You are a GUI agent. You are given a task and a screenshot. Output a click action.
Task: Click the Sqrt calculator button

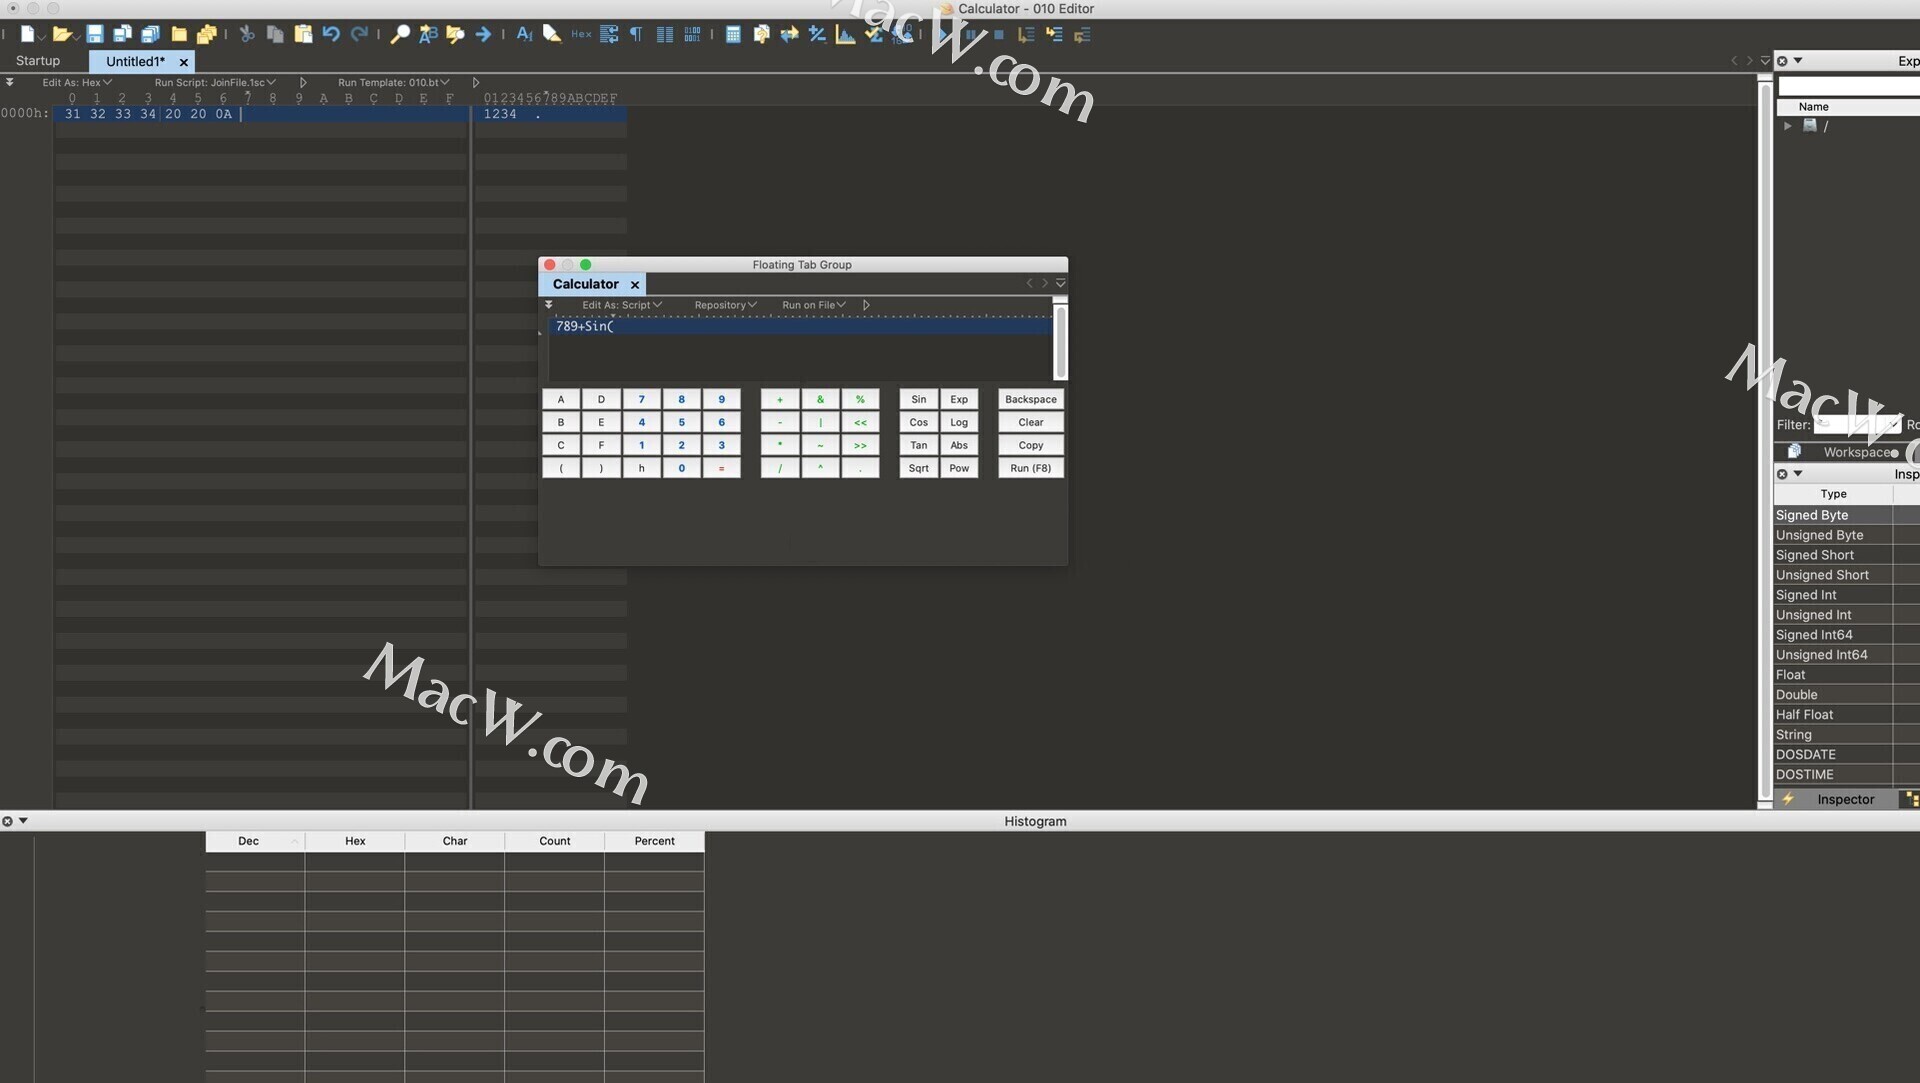[918, 468]
